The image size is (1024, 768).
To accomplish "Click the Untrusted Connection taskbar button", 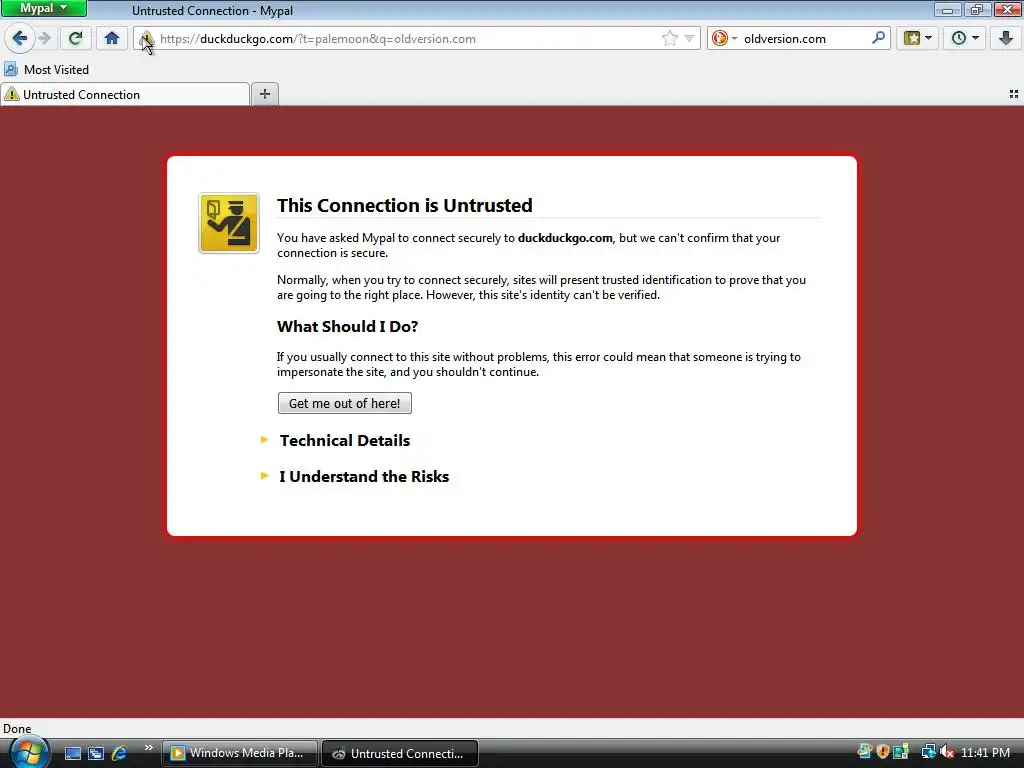I will (400, 753).
